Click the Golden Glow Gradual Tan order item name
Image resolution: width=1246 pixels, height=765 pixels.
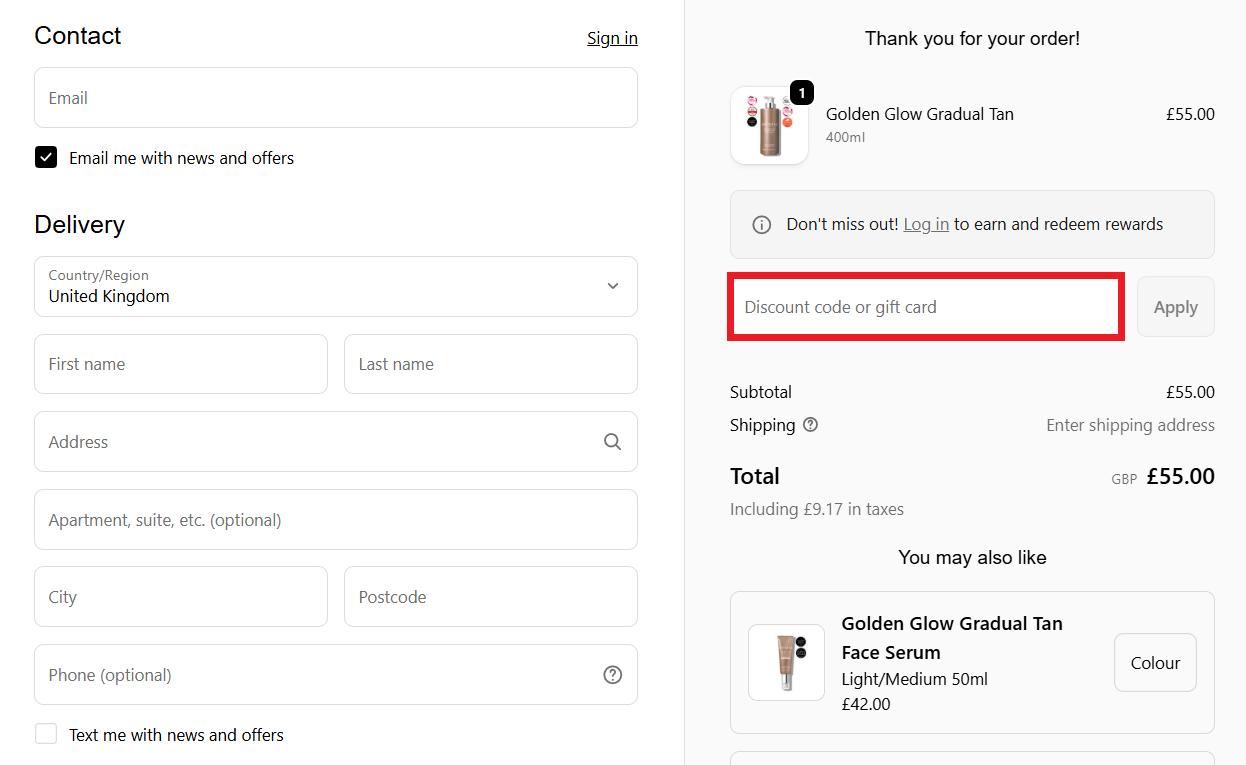920,114
